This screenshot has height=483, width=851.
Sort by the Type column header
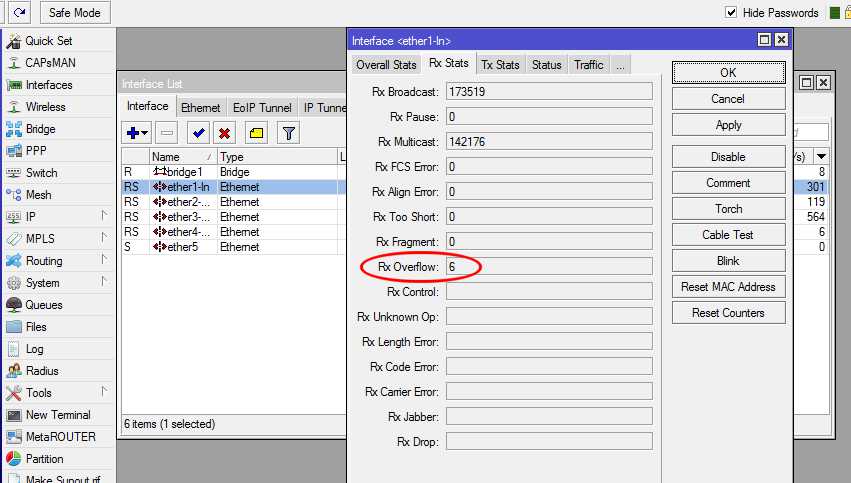[x=277, y=157]
